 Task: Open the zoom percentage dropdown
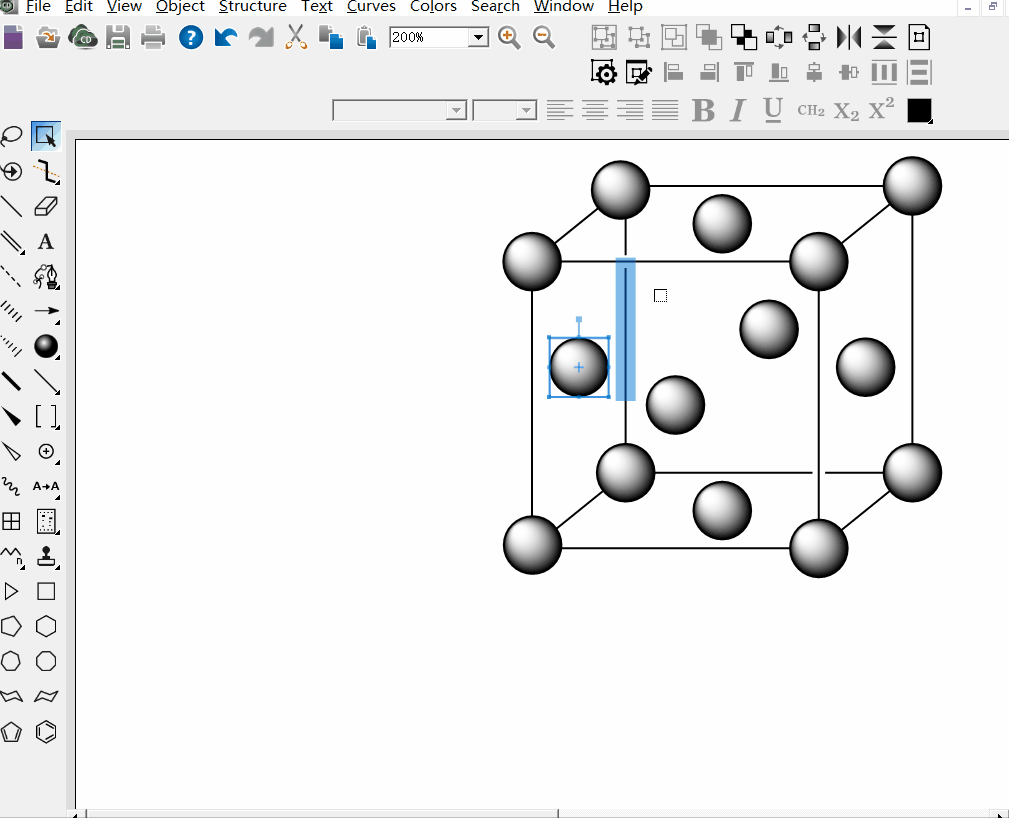[x=477, y=37]
